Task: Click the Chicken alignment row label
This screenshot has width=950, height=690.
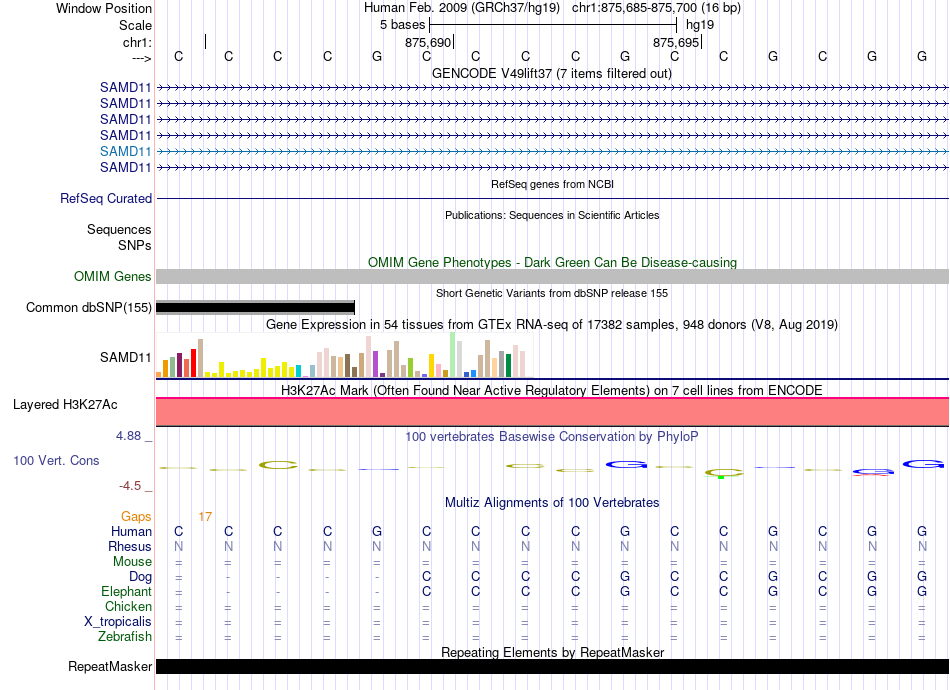Action: click(128, 606)
